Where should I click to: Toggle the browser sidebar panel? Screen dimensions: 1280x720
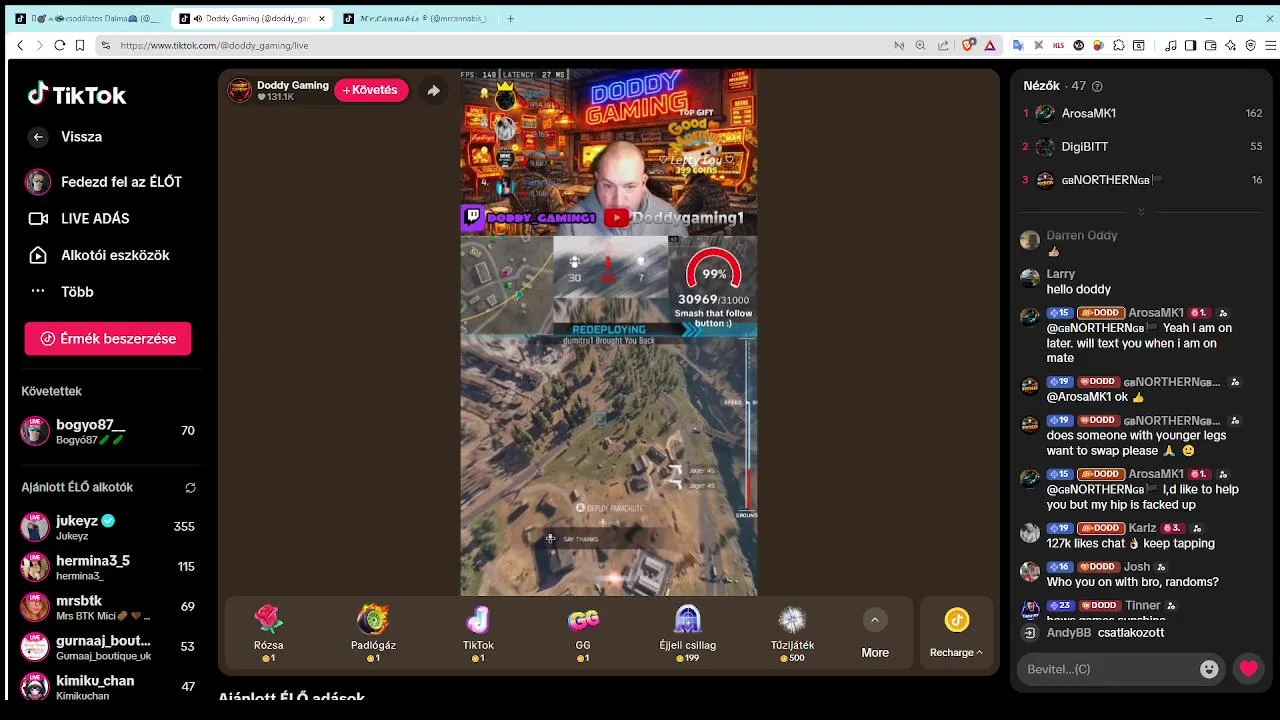tap(1190, 45)
